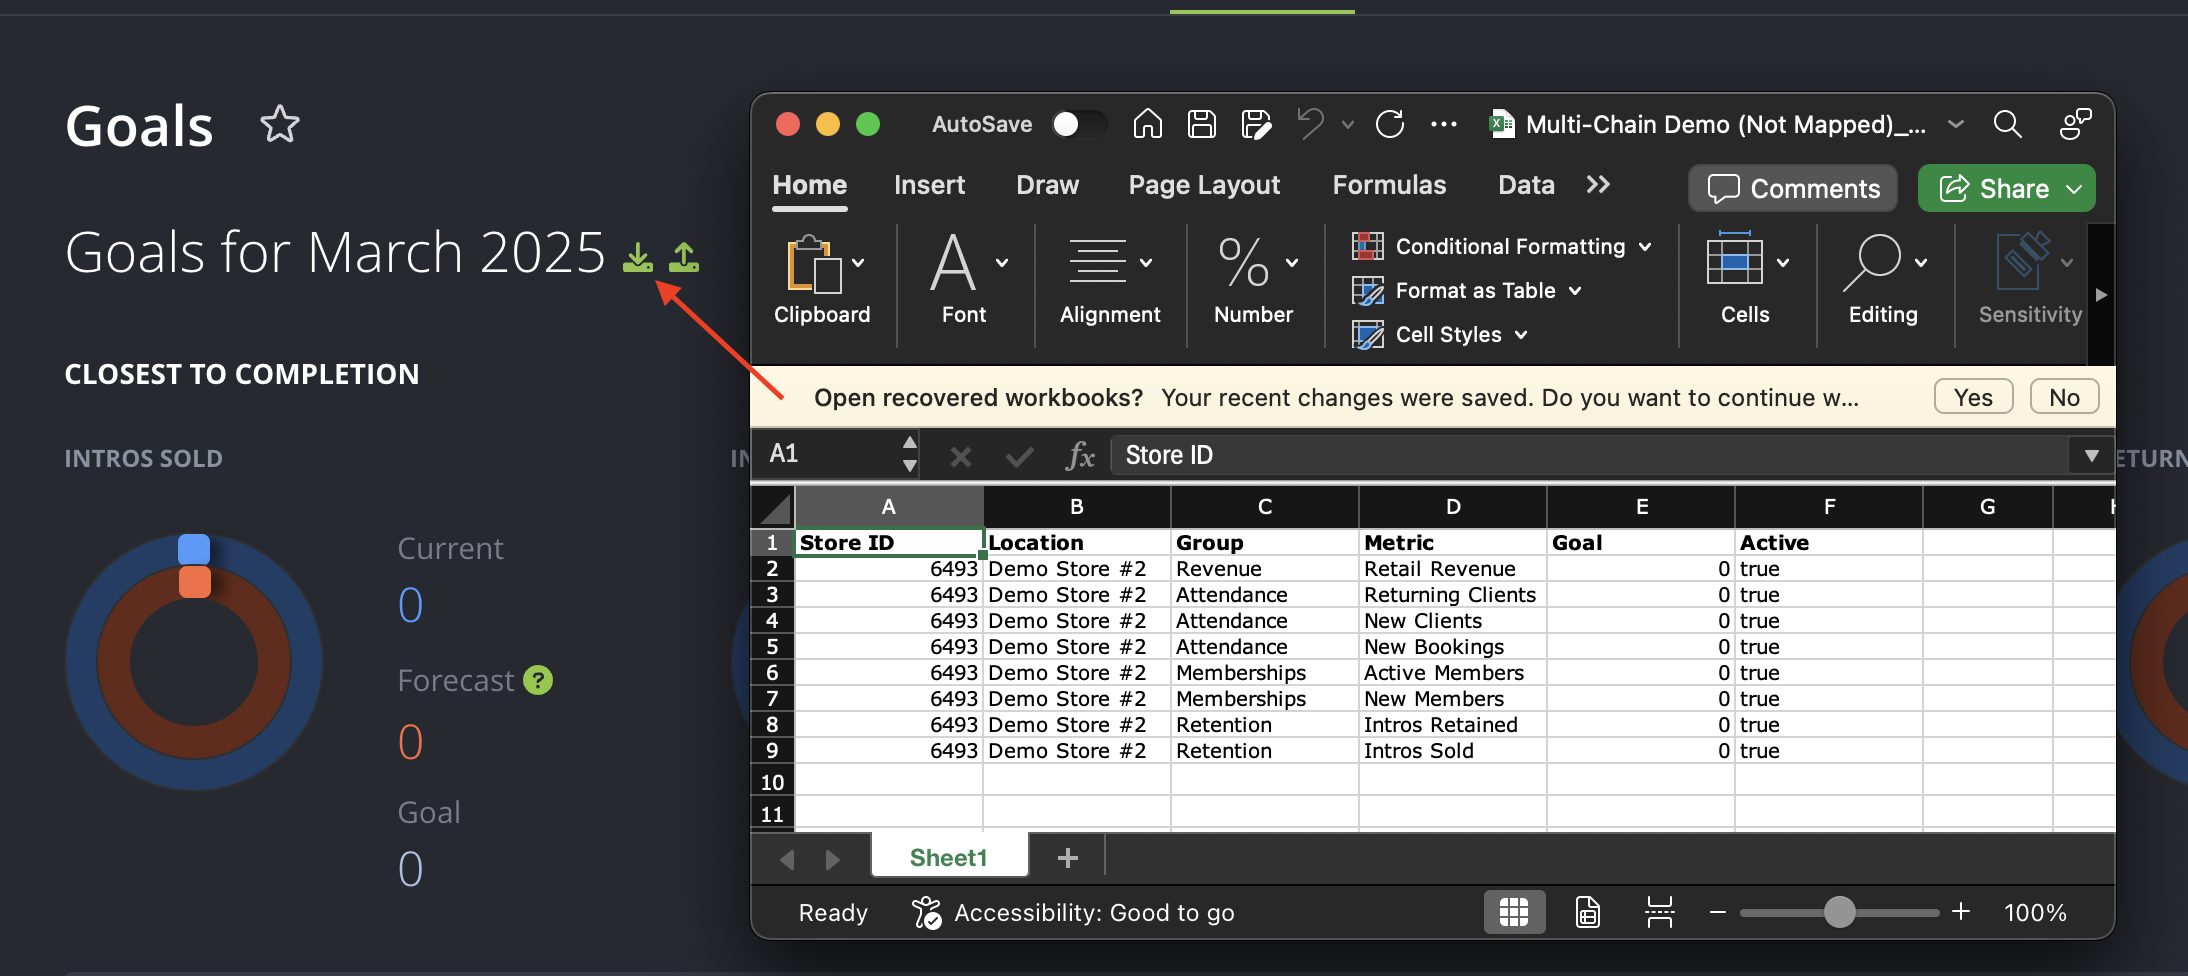Image resolution: width=2188 pixels, height=976 pixels.
Task: Click the previous sheet arrow
Action: click(787, 859)
